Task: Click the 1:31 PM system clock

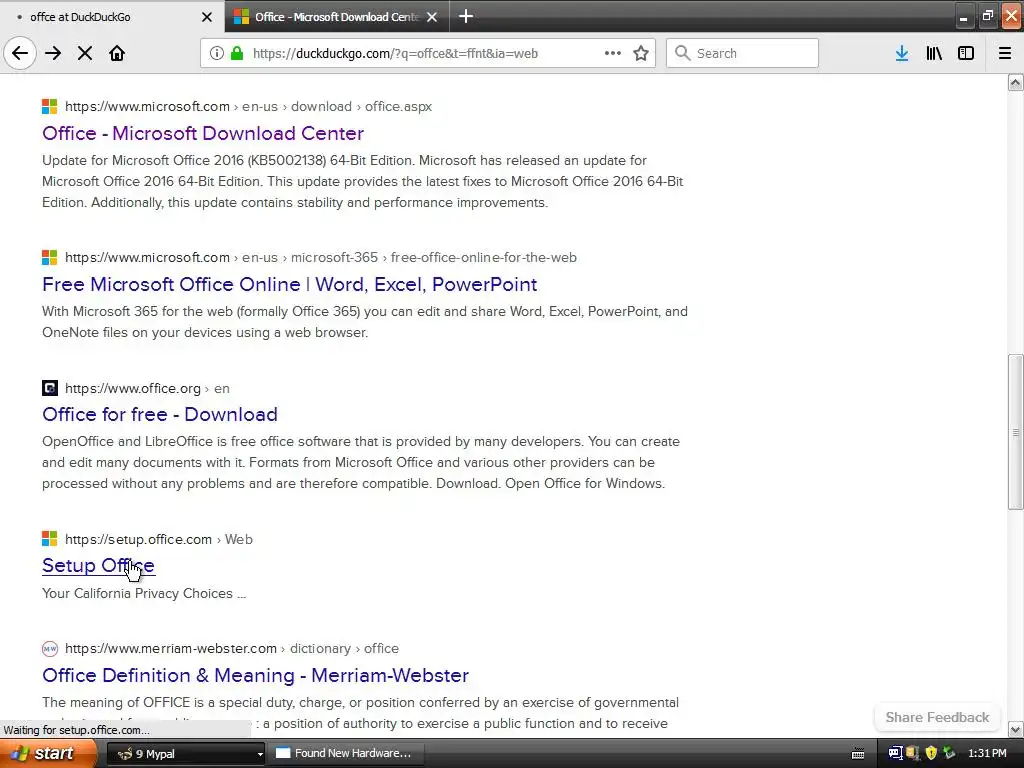Action: pos(987,754)
